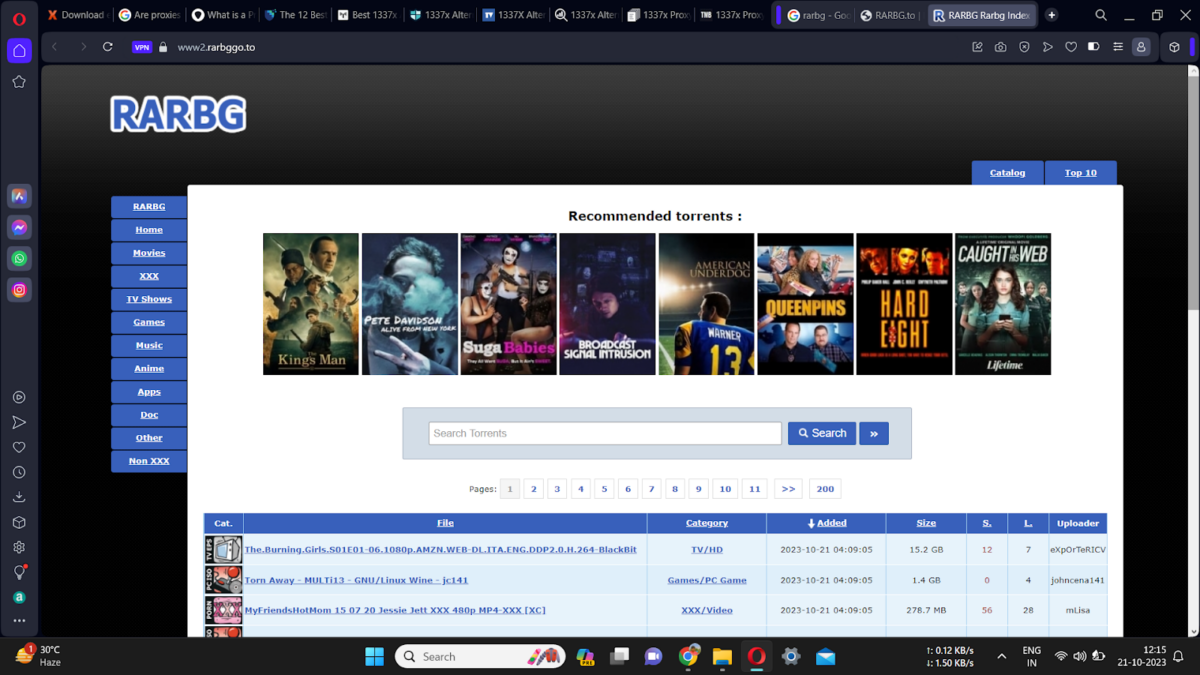Open the Queenpins movie poster thumbnail
The height and width of the screenshot is (675, 1200).
coord(805,304)
